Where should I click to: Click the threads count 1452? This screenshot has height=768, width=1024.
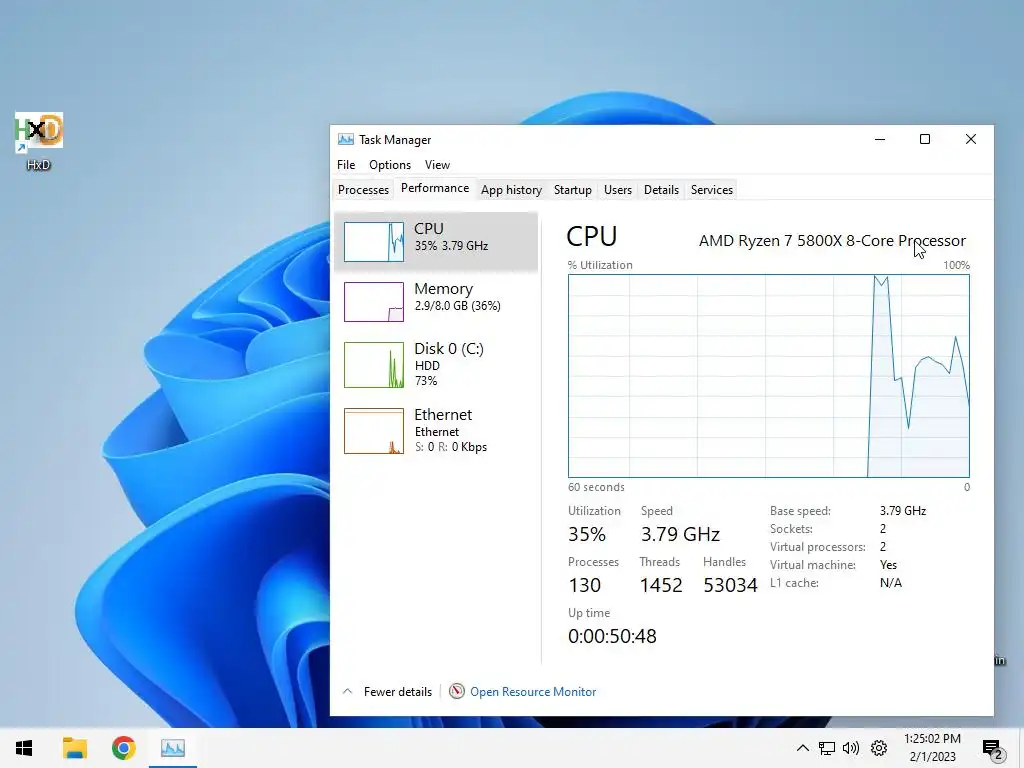pyautogui.click(x=661, y=585)
